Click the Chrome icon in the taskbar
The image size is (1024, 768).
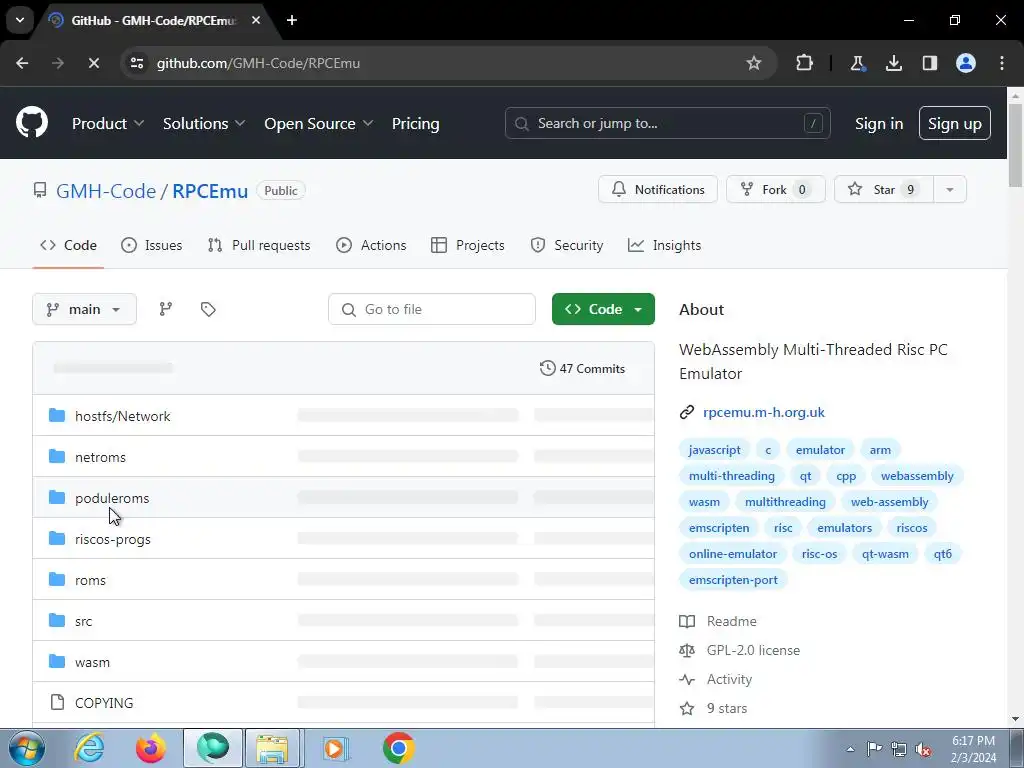398,748
